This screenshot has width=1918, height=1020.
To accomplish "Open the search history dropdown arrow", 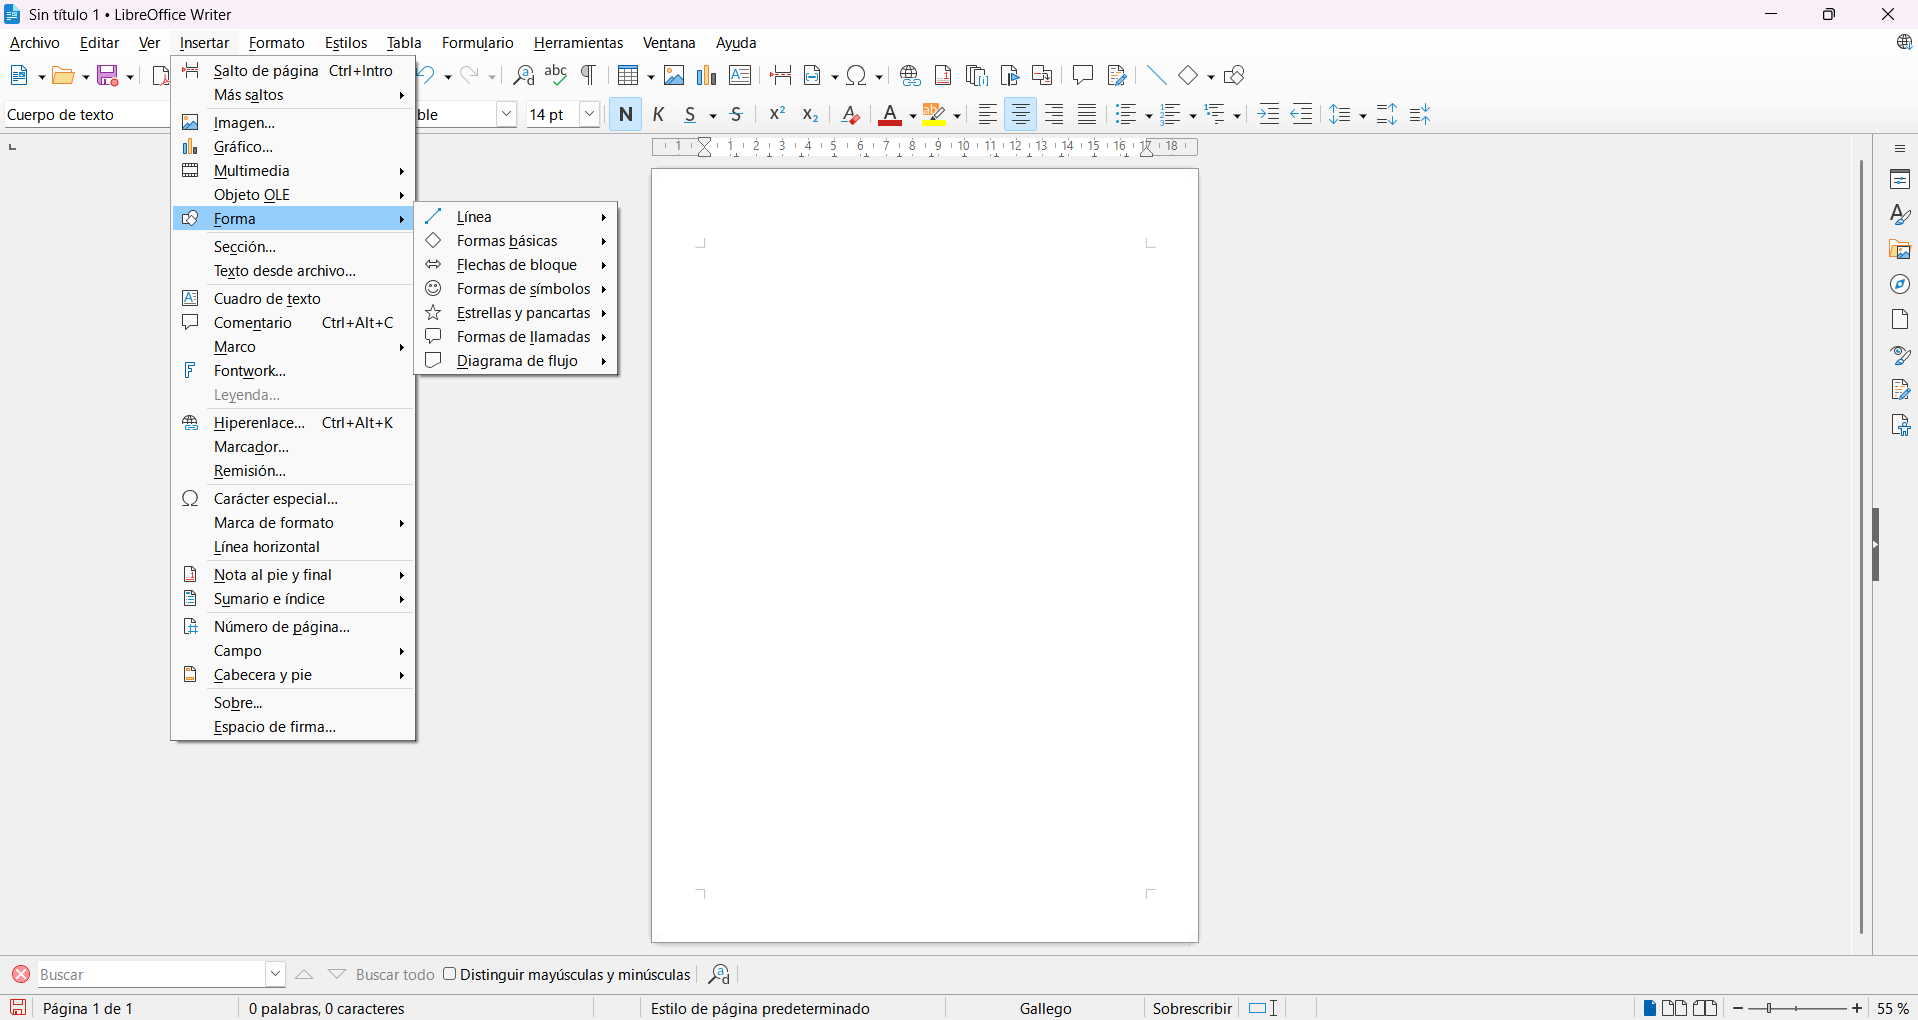I will pyautogui.click(x=275, y=974).
